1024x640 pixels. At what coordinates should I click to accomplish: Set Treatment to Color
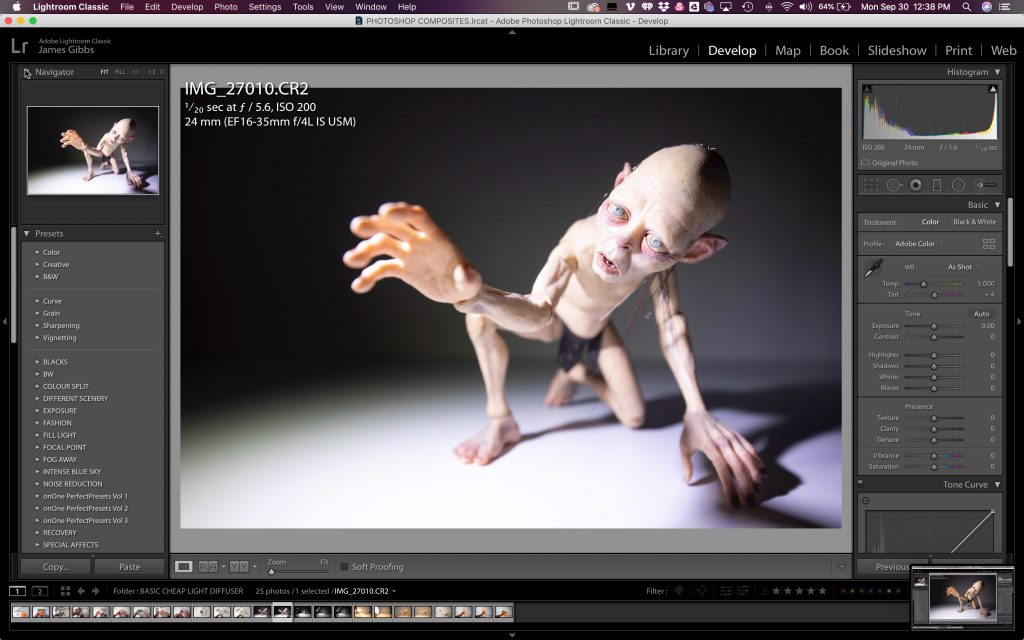point(930,222)
